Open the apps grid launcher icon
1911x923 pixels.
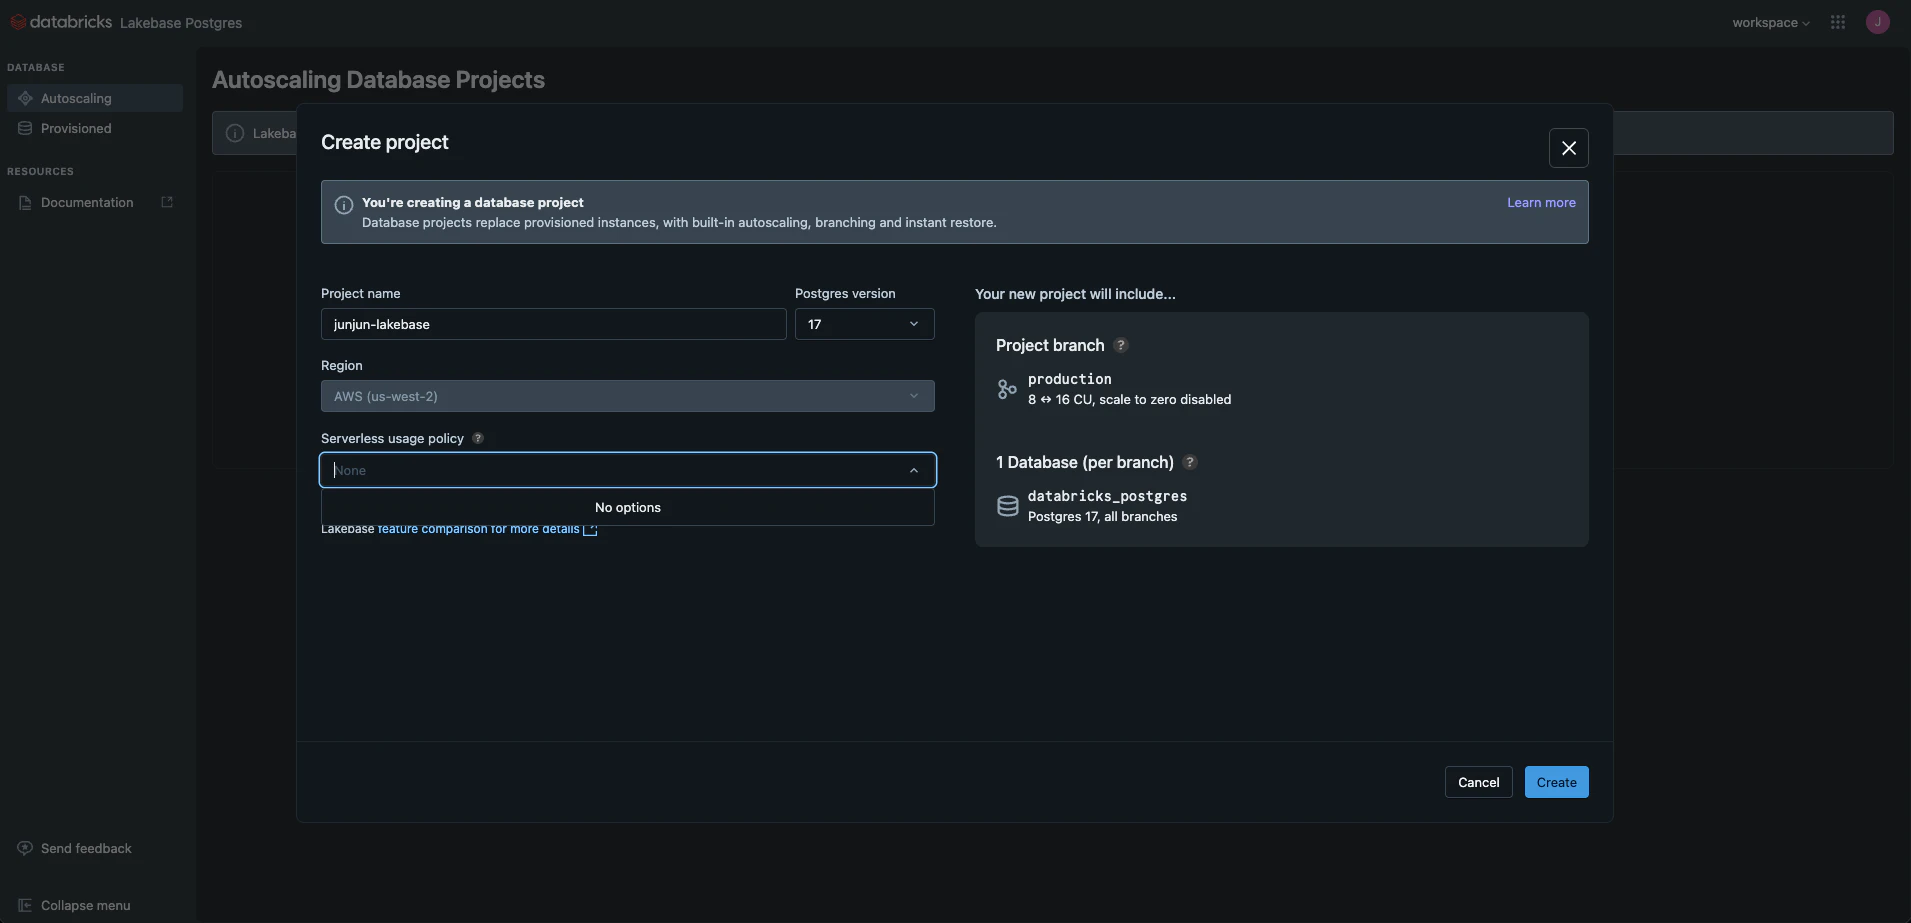1838,22
